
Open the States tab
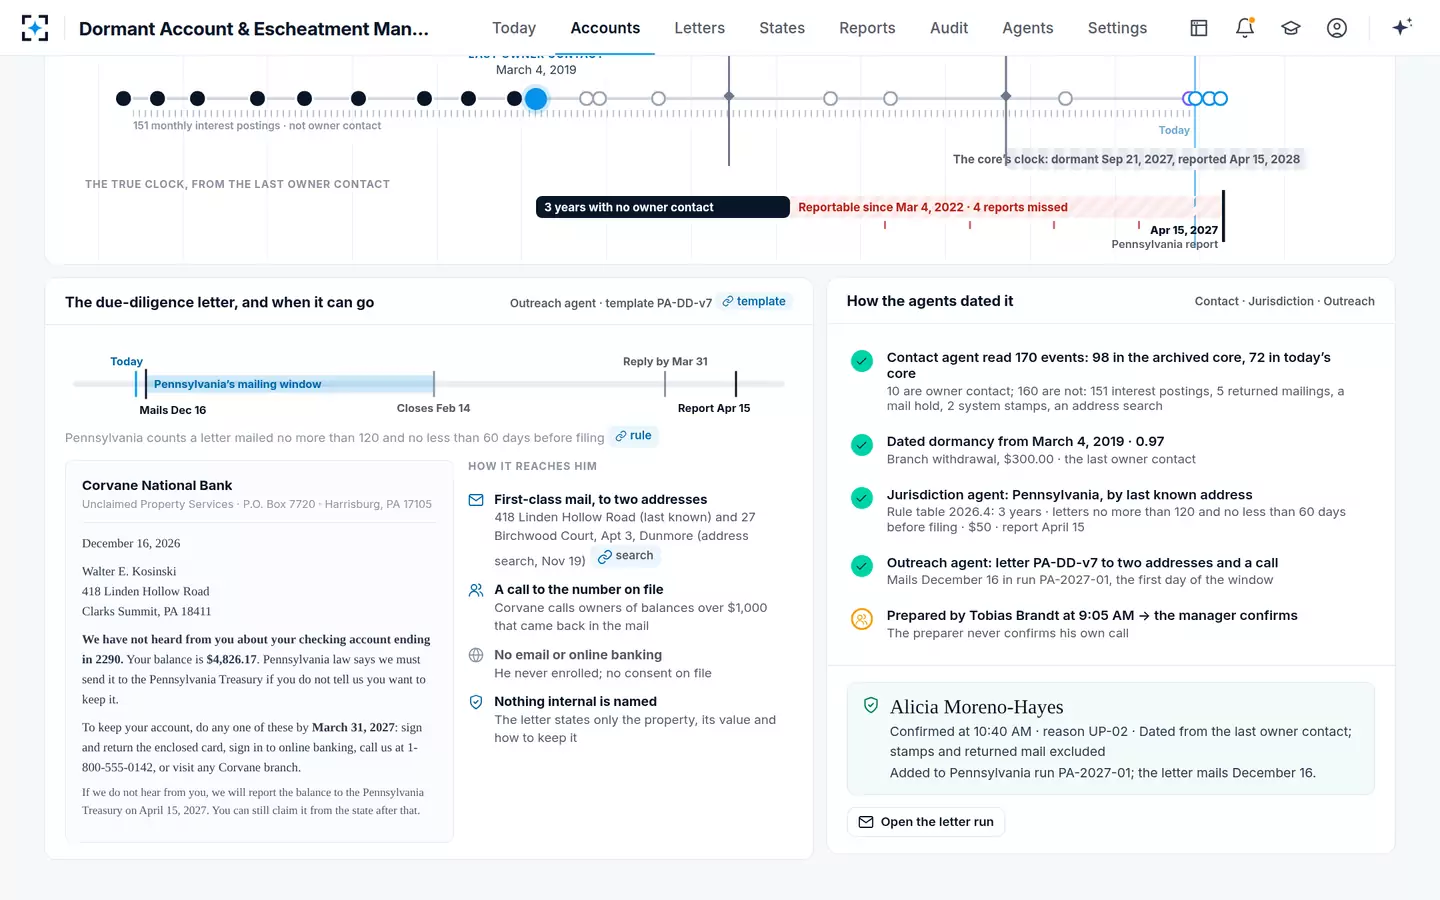click(782, 28)
